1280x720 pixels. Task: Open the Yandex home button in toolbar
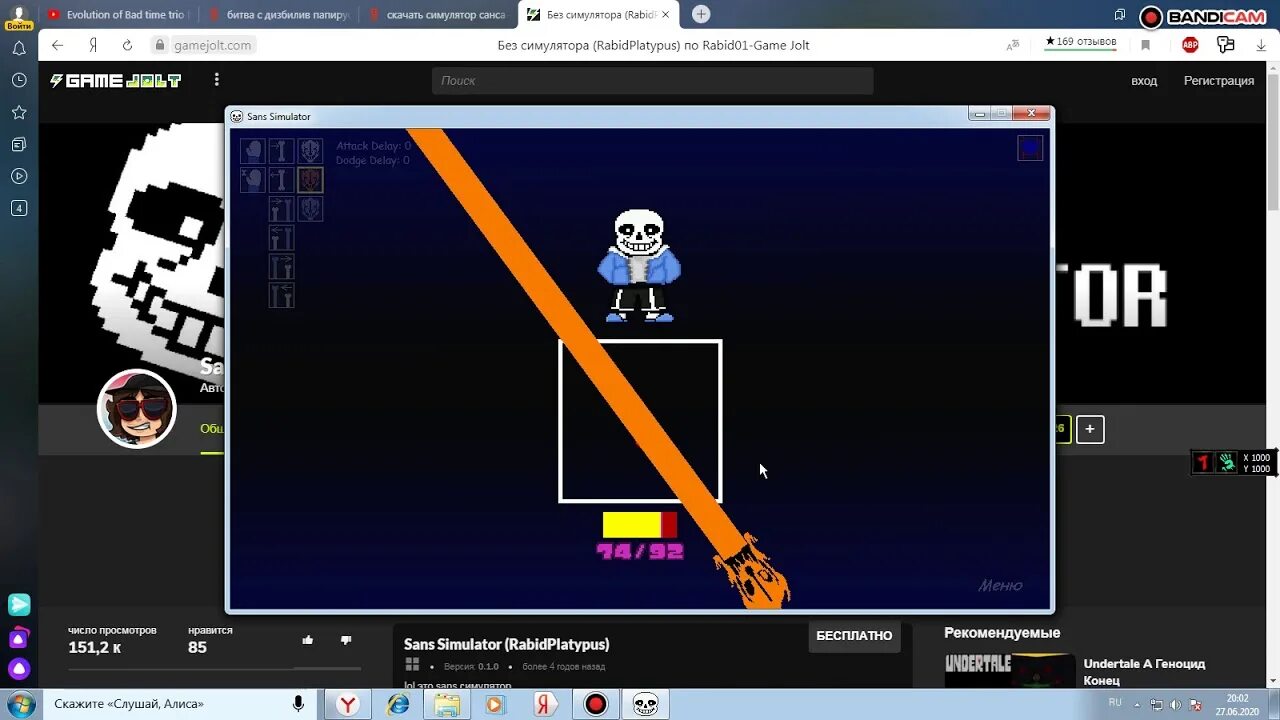(93, 45)
